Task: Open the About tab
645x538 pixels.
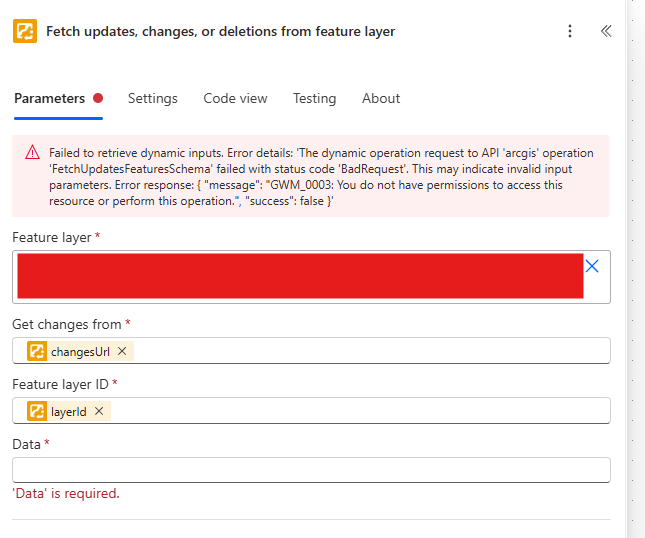Action: click(381, 98)
